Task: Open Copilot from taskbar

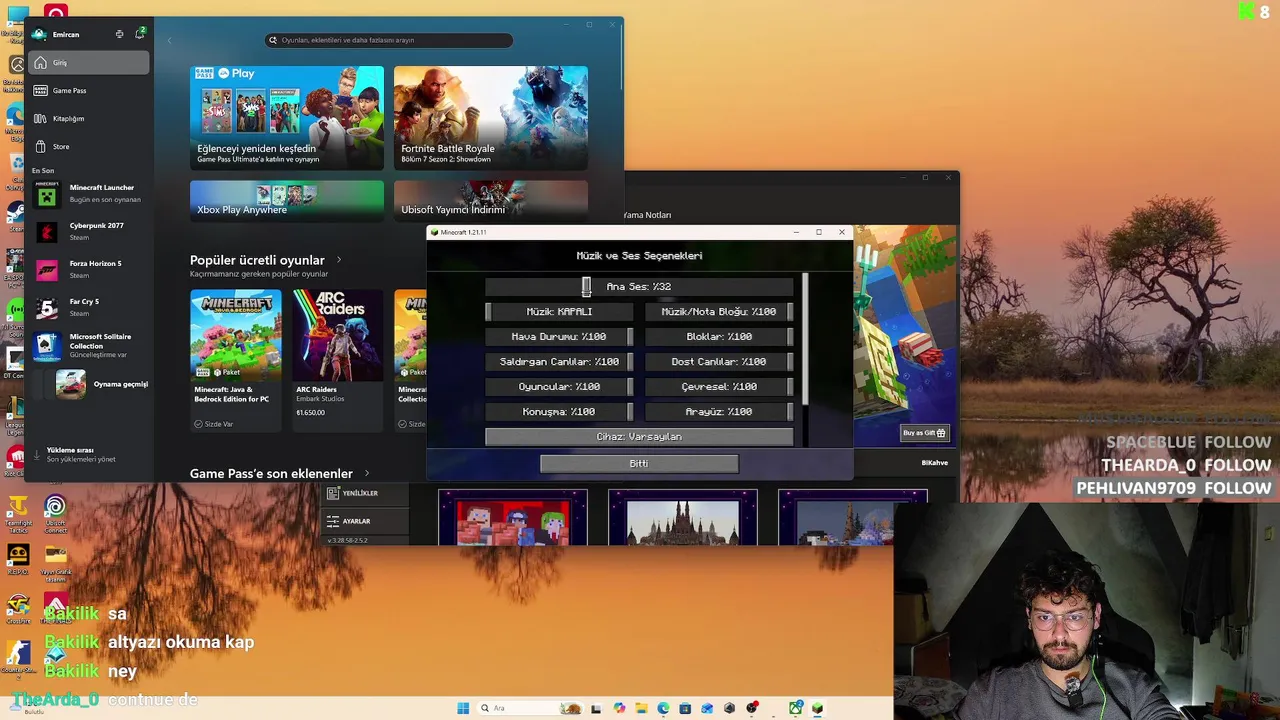Action: tap(619, 708)
